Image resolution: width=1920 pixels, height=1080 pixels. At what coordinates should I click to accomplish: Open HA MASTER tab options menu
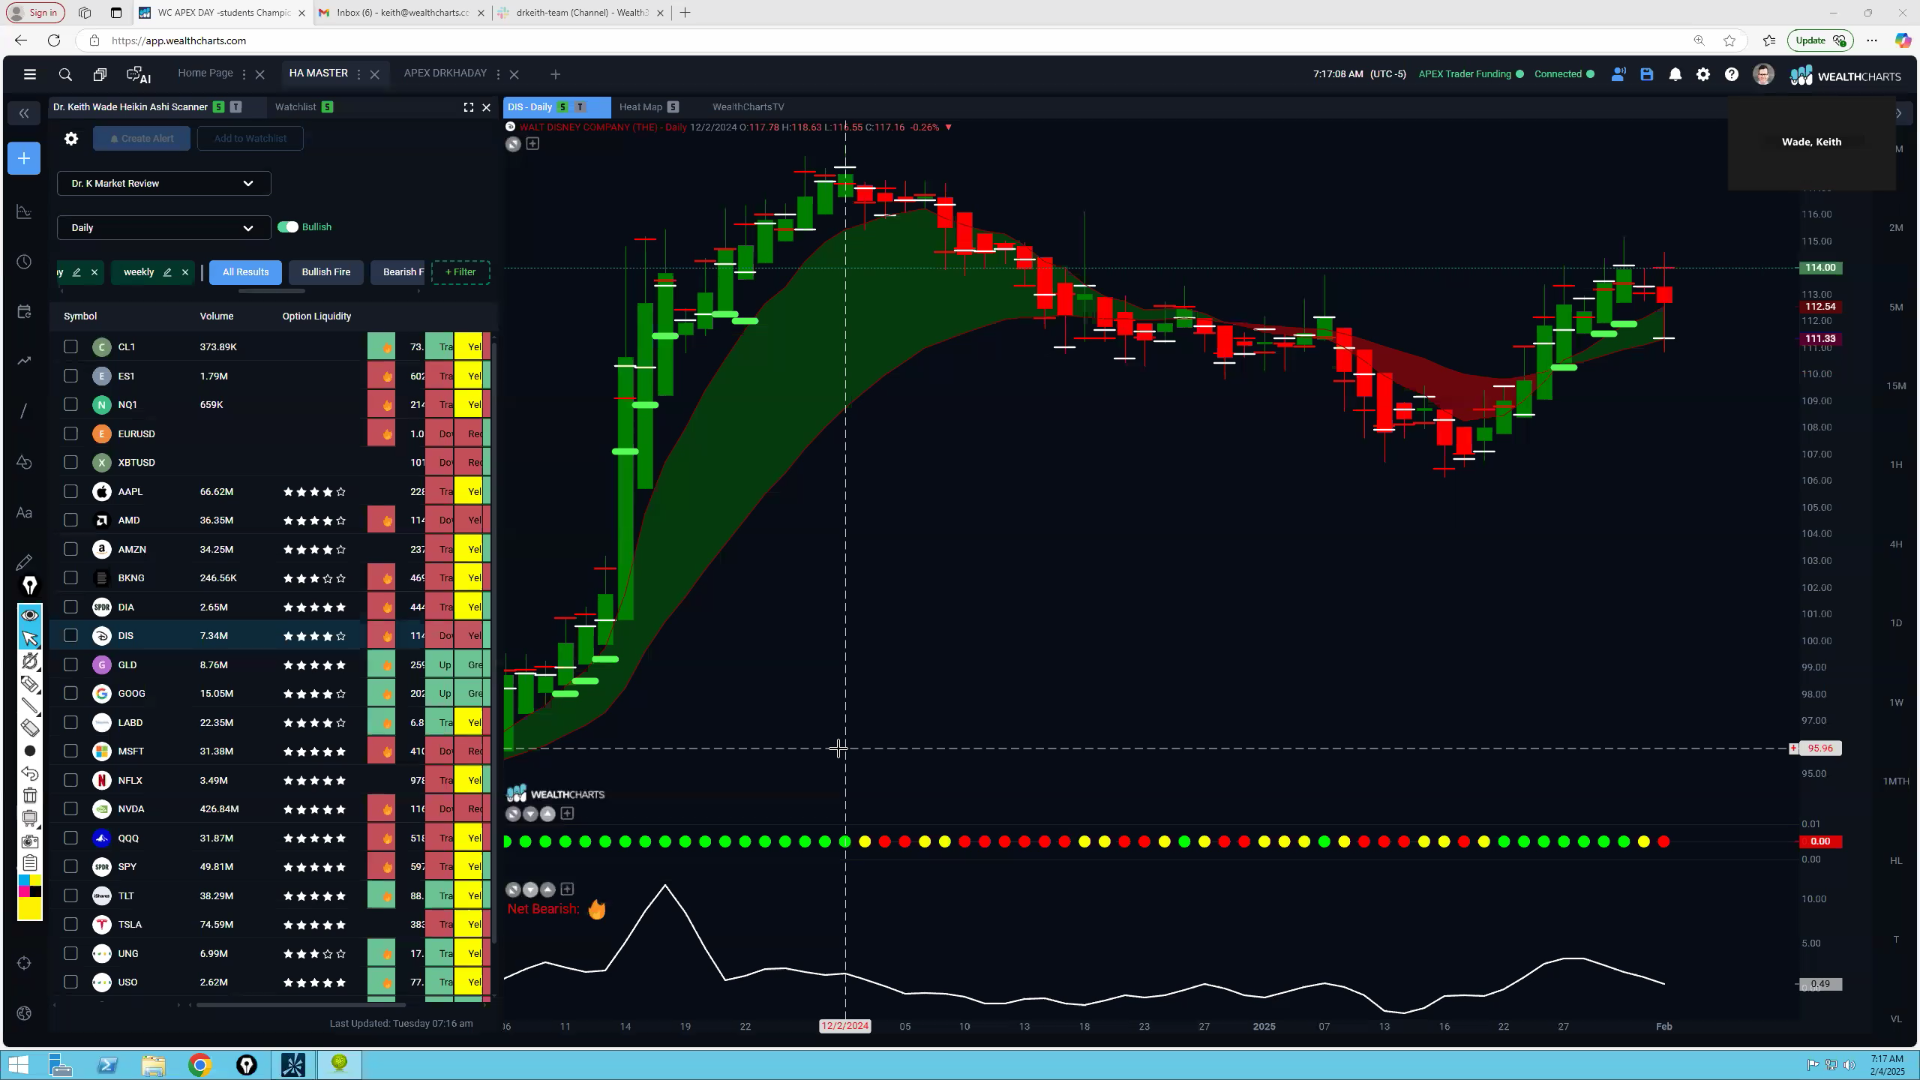359,74
